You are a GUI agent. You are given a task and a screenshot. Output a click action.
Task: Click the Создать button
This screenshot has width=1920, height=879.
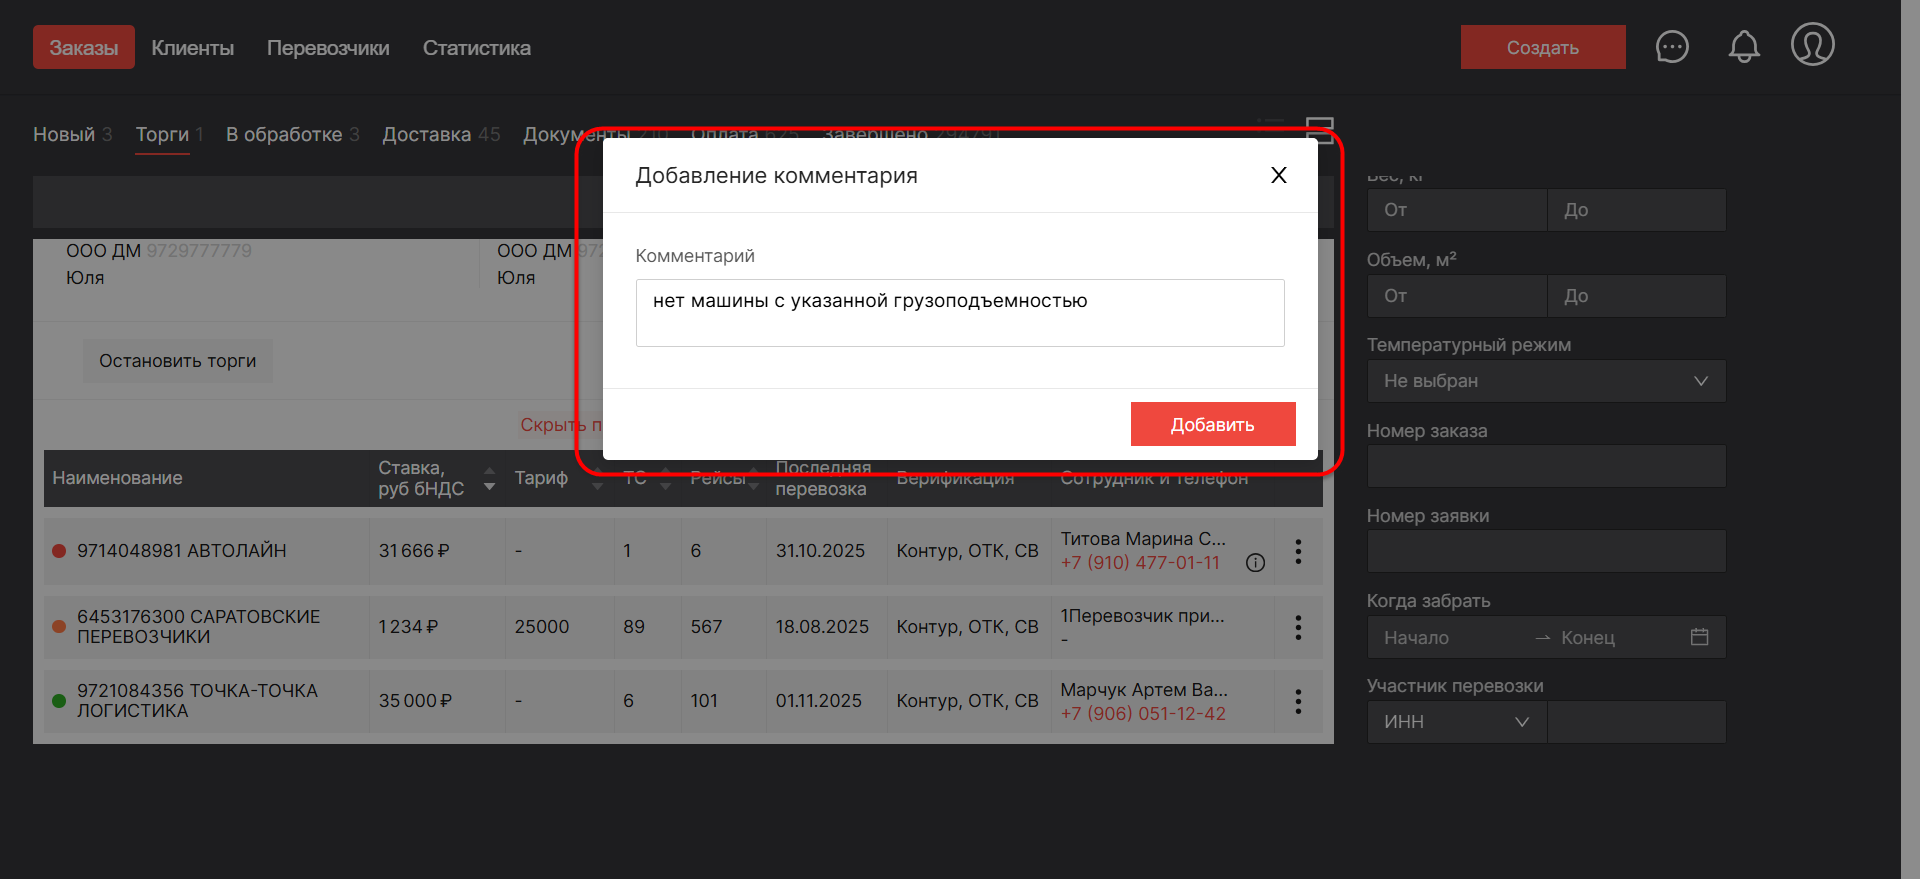1542,47
